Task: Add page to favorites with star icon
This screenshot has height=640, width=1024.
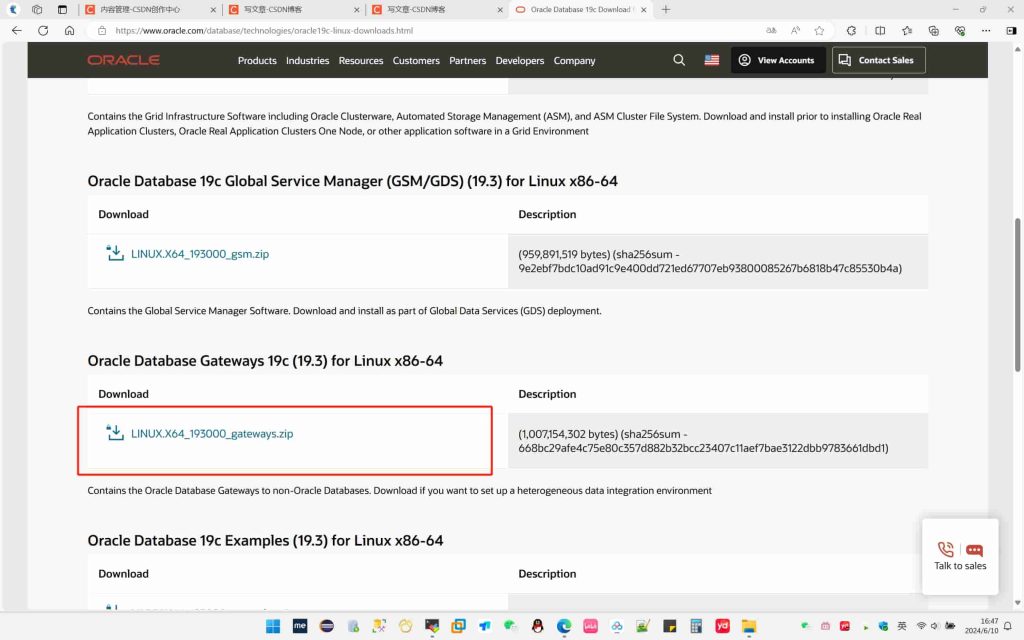Action: click(819, 31)
